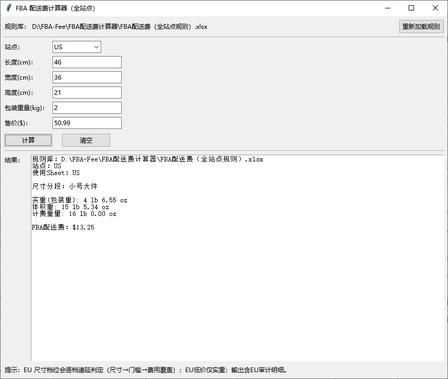The width and height of the screenshot is (448, 379).
Task: Open the site dropdown showing US
Action: [x=77, y=47]
